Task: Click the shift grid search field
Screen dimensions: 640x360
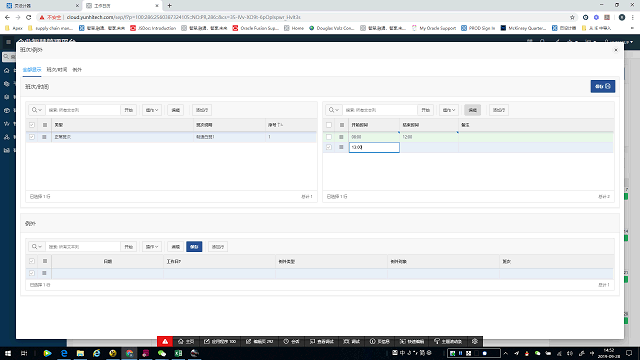Action: click(x=83, y=110)
